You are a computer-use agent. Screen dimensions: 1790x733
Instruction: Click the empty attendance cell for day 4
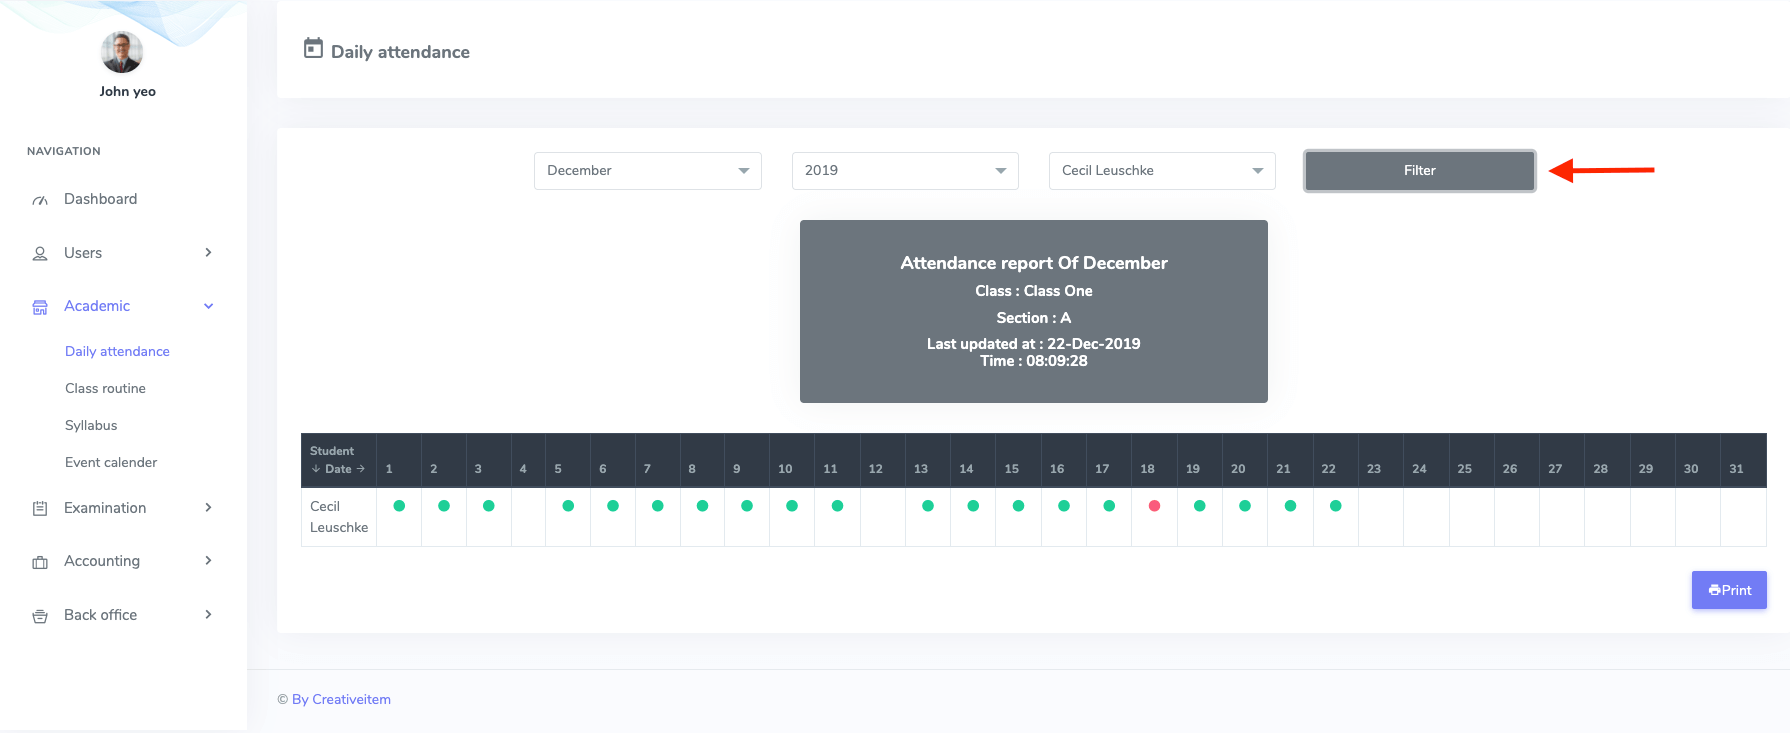[x=528, y=517]
